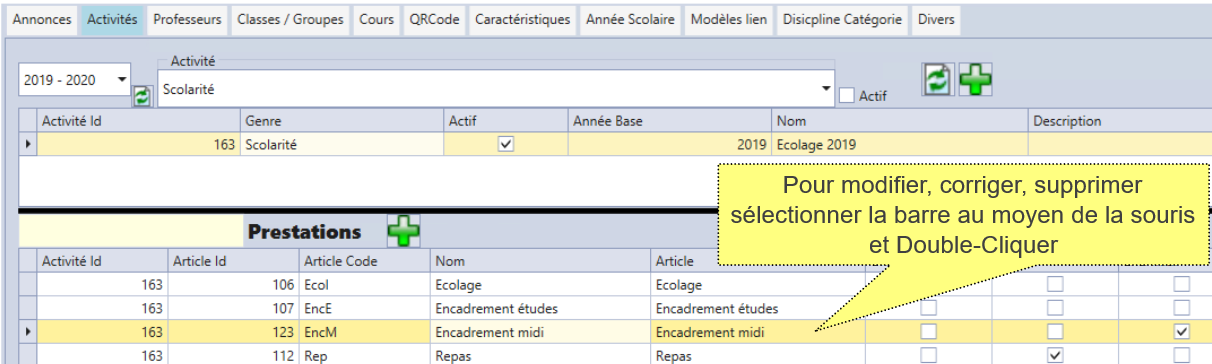Open Disicpline Catégorie tab

(x=843, y=20)
